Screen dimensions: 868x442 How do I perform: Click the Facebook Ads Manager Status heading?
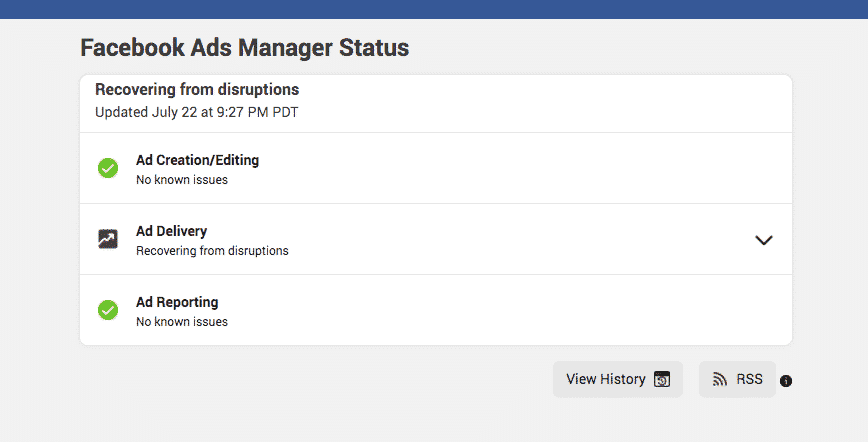[x=244, y=47]
